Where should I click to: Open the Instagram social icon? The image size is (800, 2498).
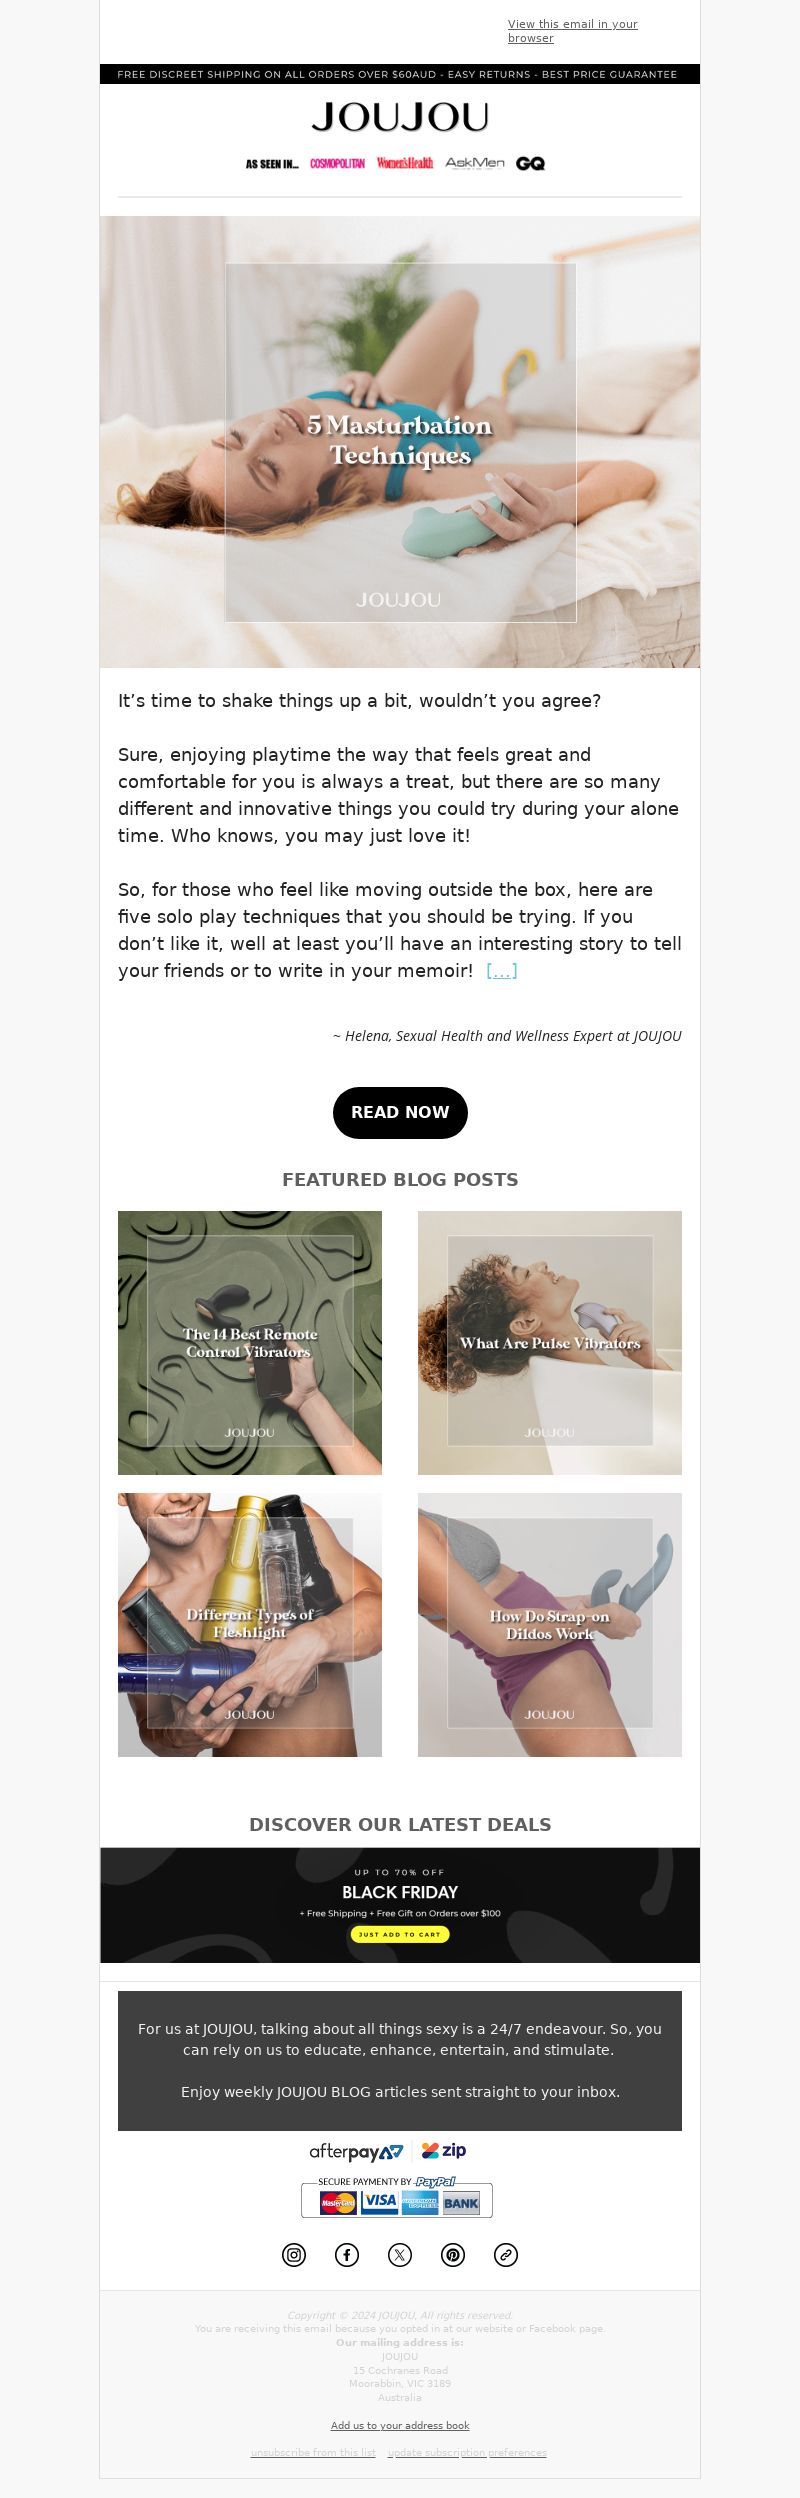[294, 2255]
